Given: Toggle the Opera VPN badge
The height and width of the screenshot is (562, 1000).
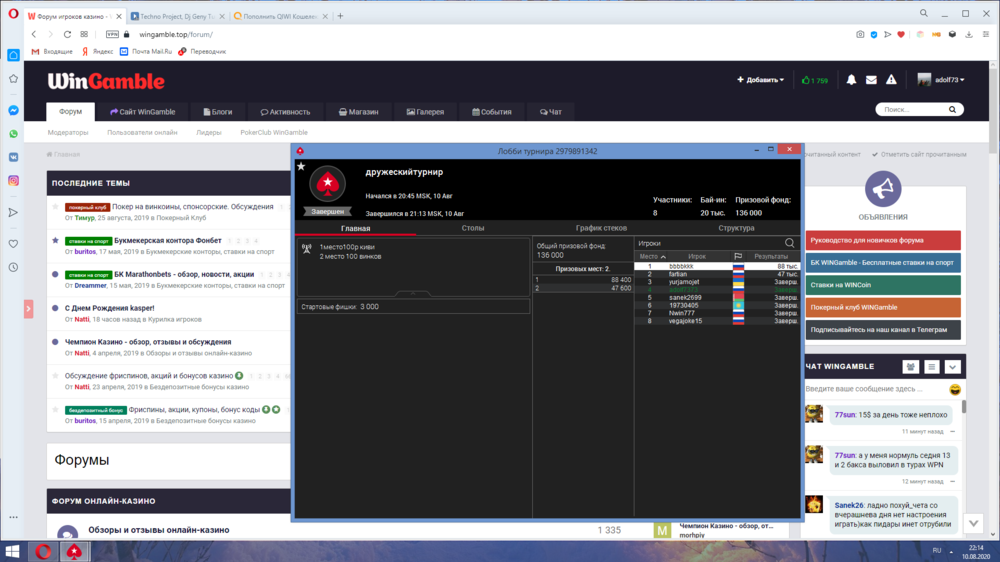Looking at the screenshot, I should (112, 34).
